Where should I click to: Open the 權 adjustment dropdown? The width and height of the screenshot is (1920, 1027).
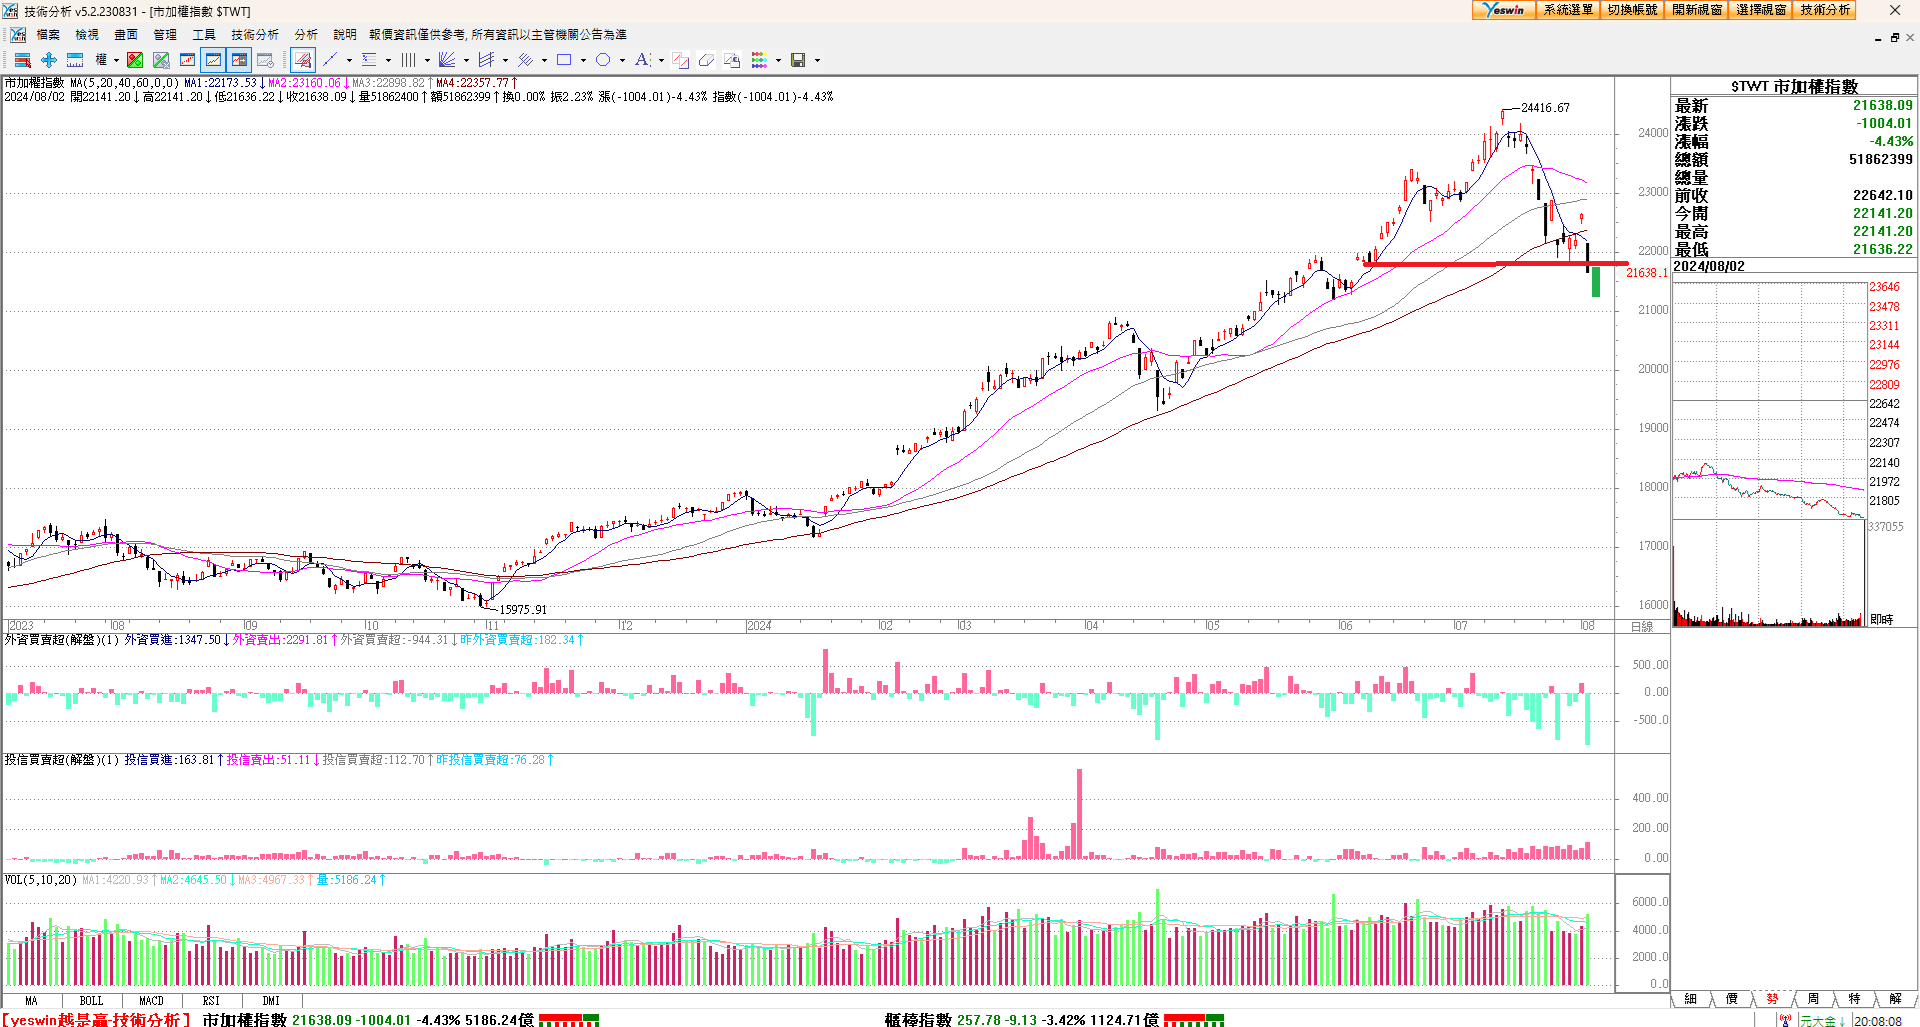pos(106,60)
